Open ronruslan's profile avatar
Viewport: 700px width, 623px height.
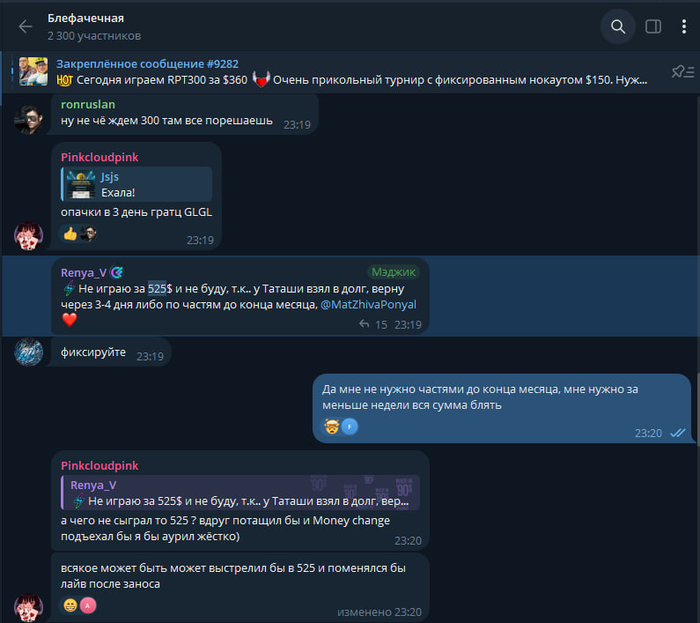(x=28, y=120)
